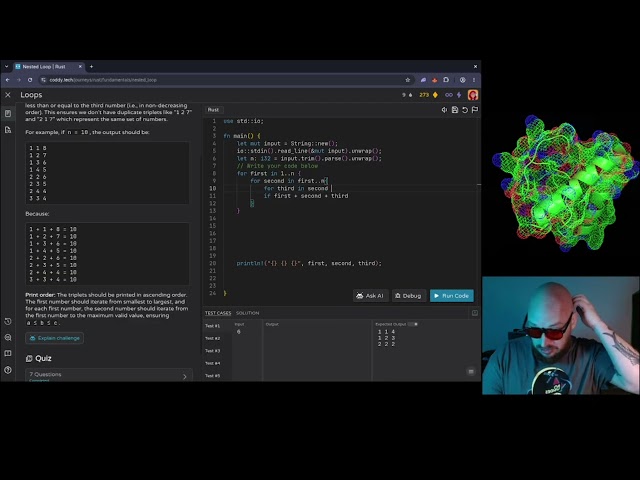Go back with the browser back arrow
The image size is (640, 480).
(8, 80)
